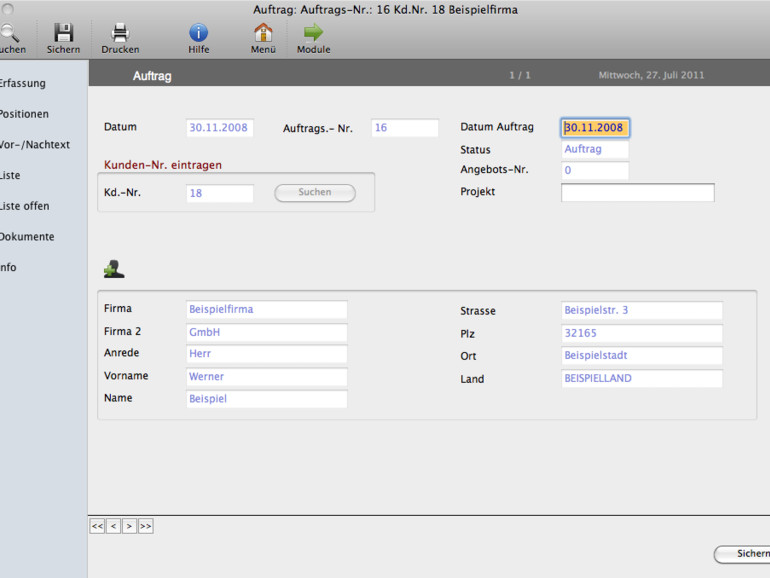Click the highlighted Datum Auftrag field
Image resolution: width=770 pixels, height=578 pixels.
tap(595, 128)
